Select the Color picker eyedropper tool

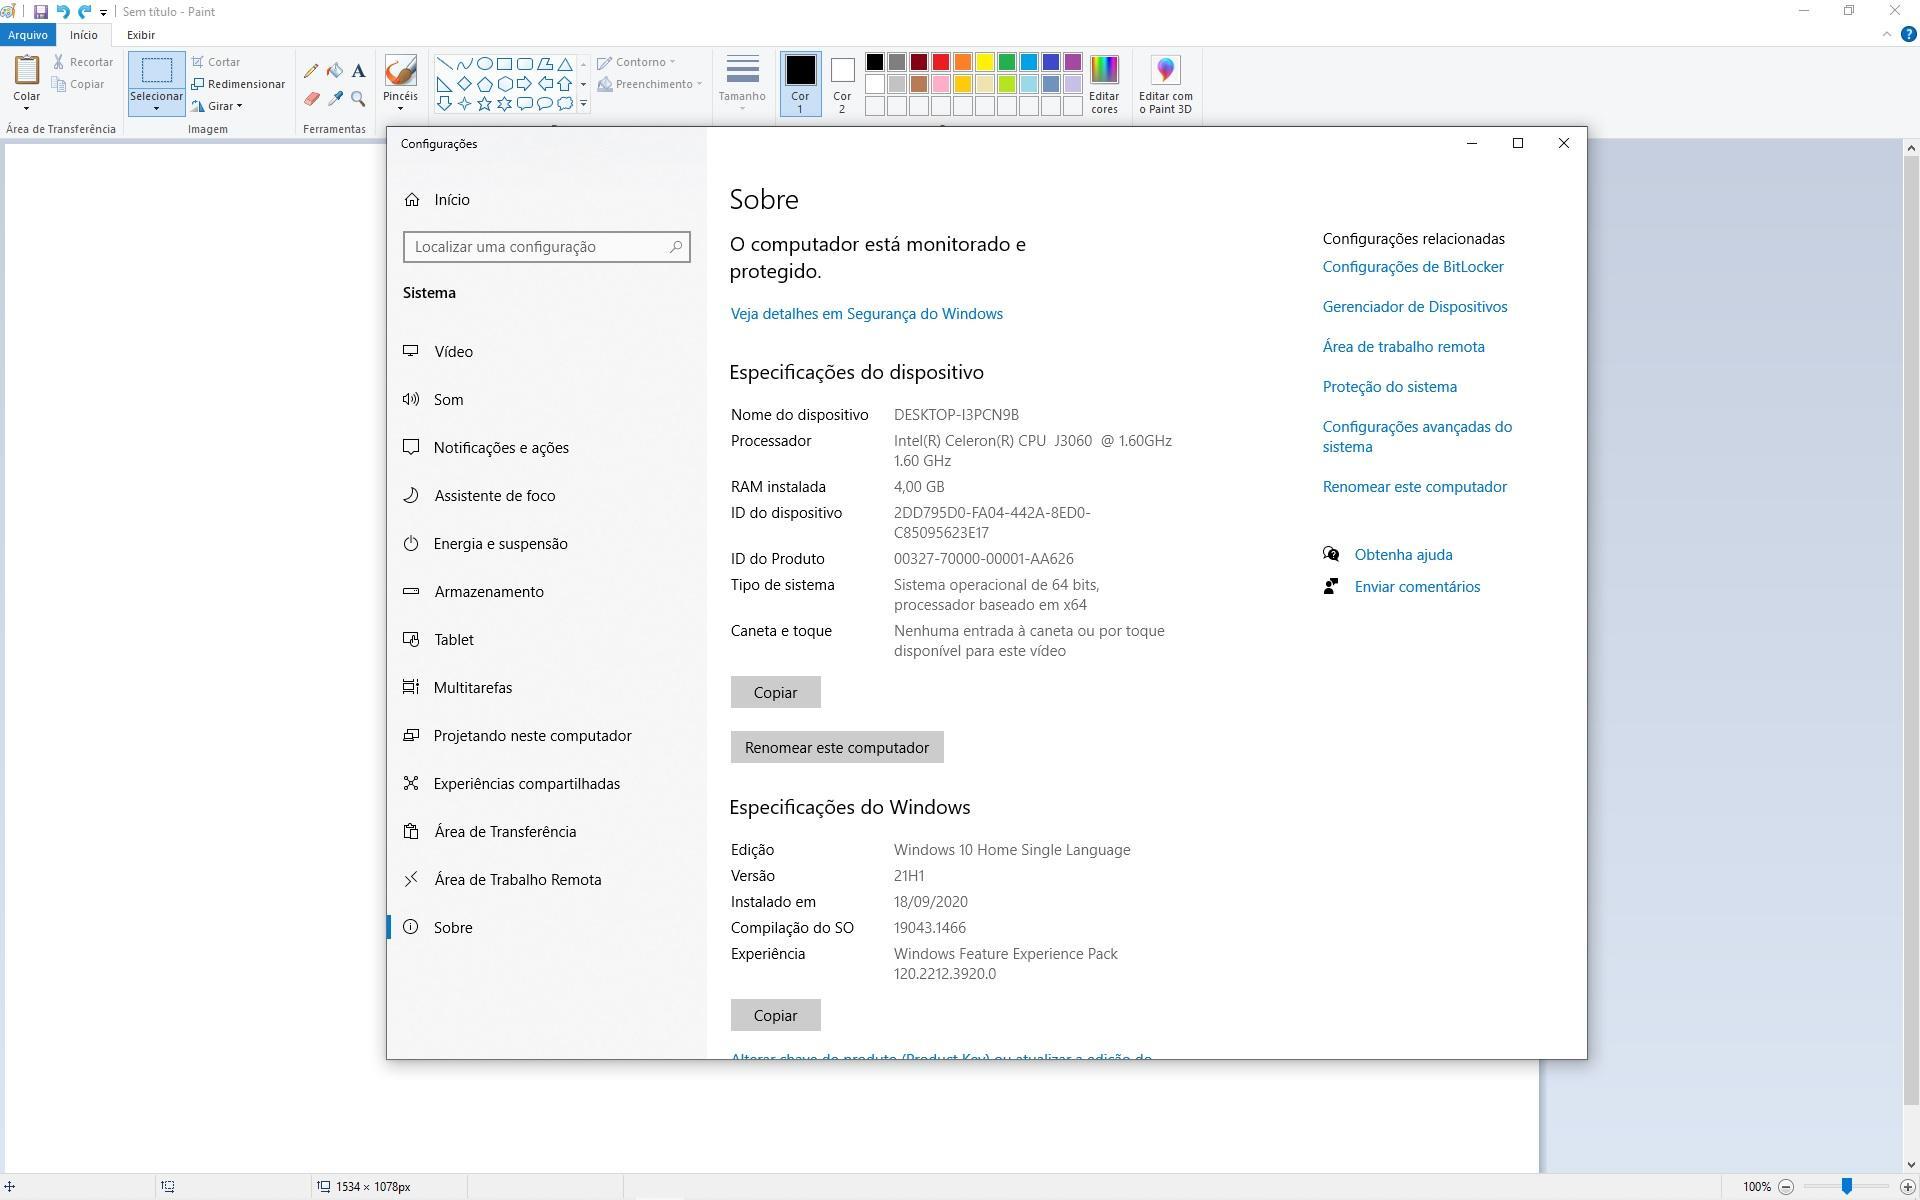(335, 99)
